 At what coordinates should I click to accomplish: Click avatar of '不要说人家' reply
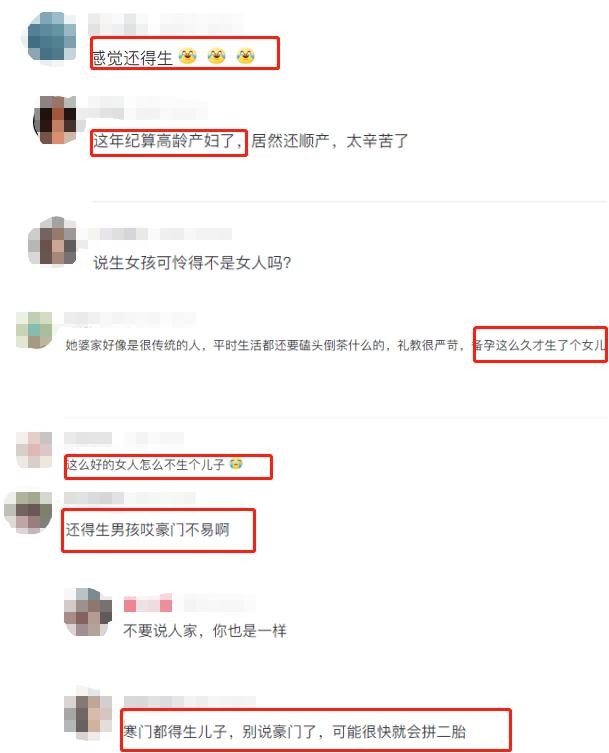tap(88, 611)
